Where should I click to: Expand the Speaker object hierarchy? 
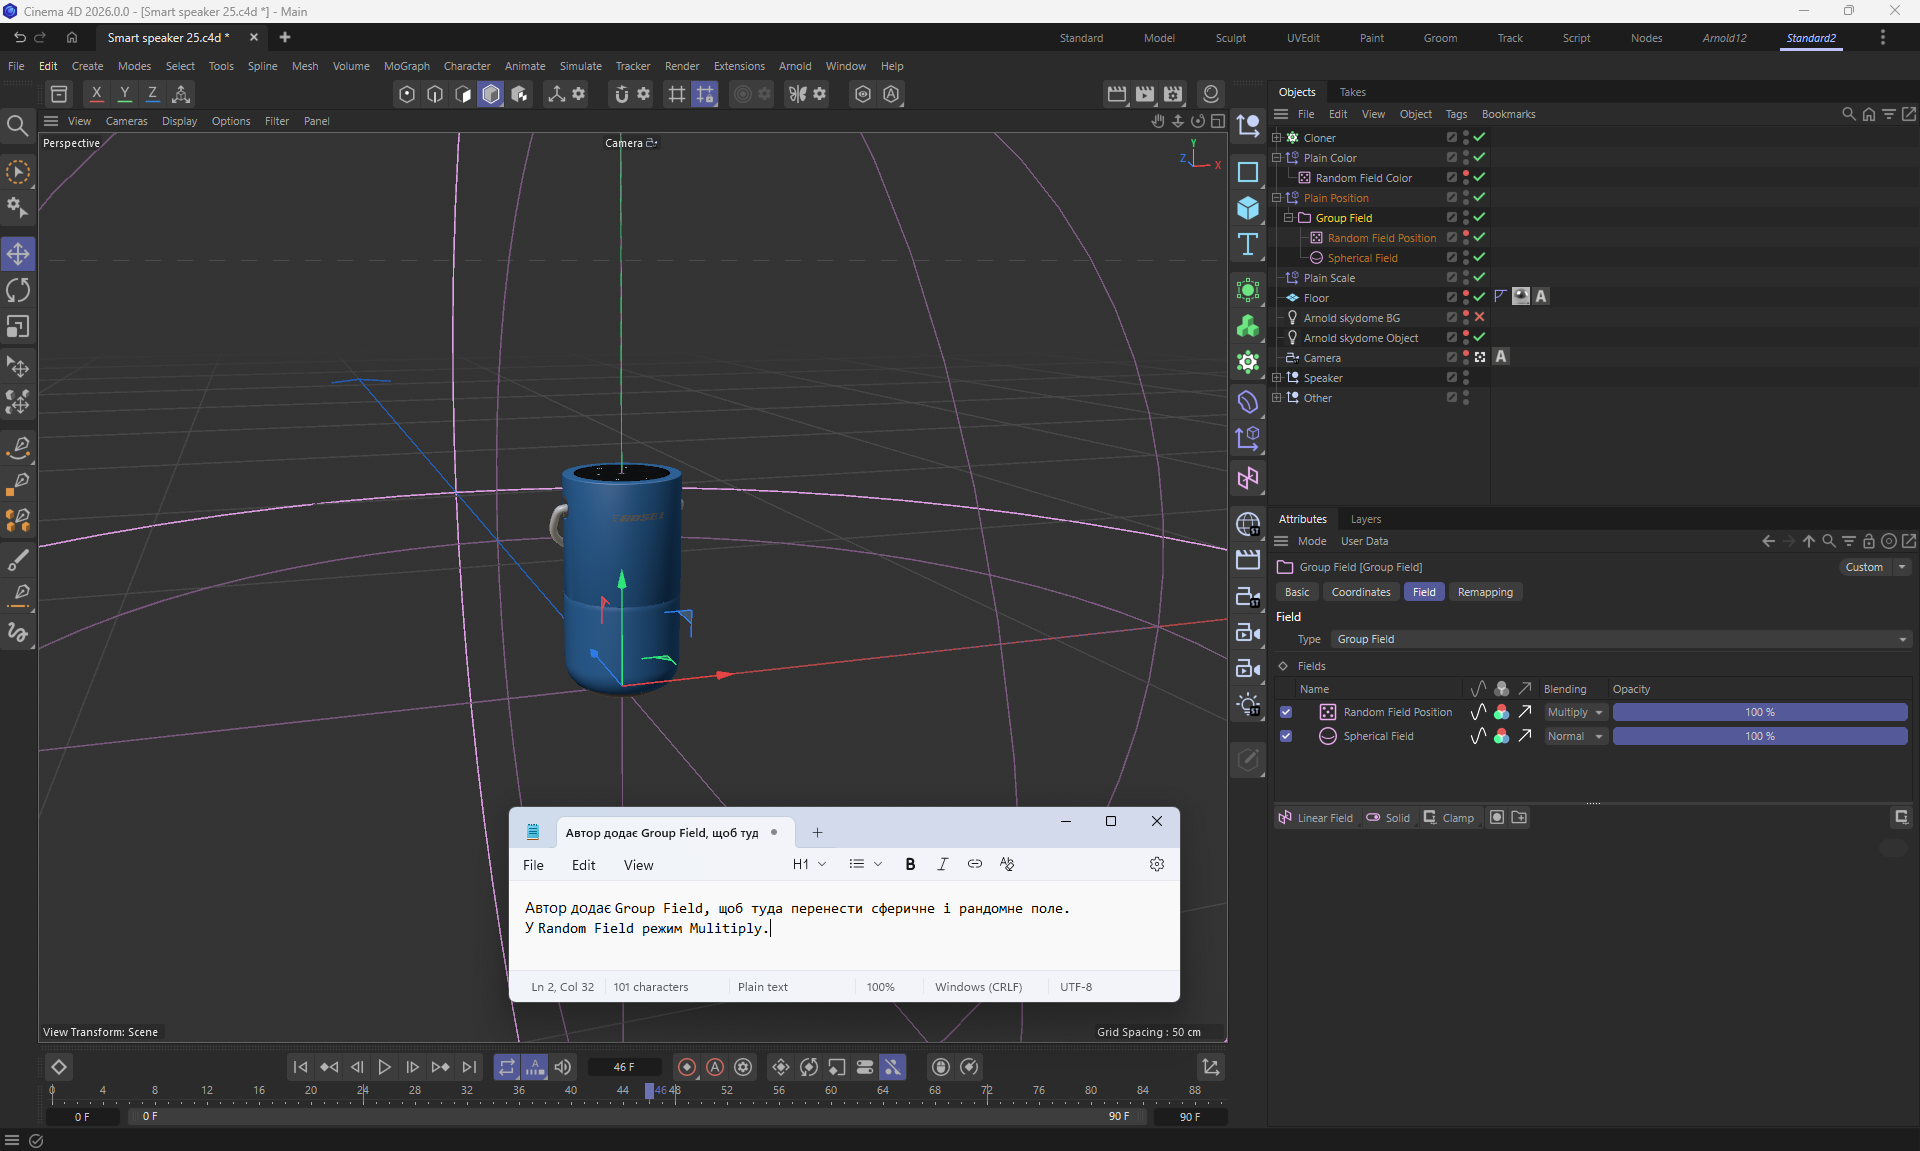(x=1276, y=378)
